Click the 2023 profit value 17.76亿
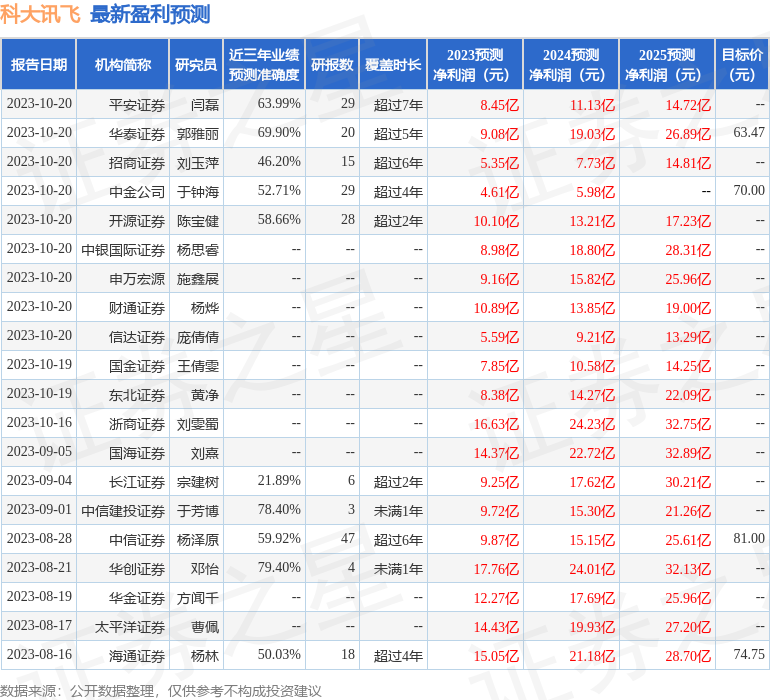 click(496, 568)
